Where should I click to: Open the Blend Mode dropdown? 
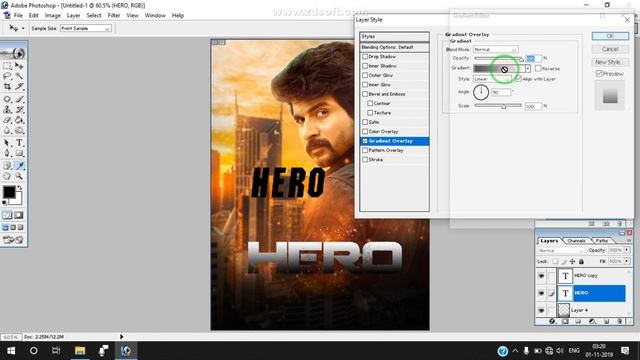[496, 49]
